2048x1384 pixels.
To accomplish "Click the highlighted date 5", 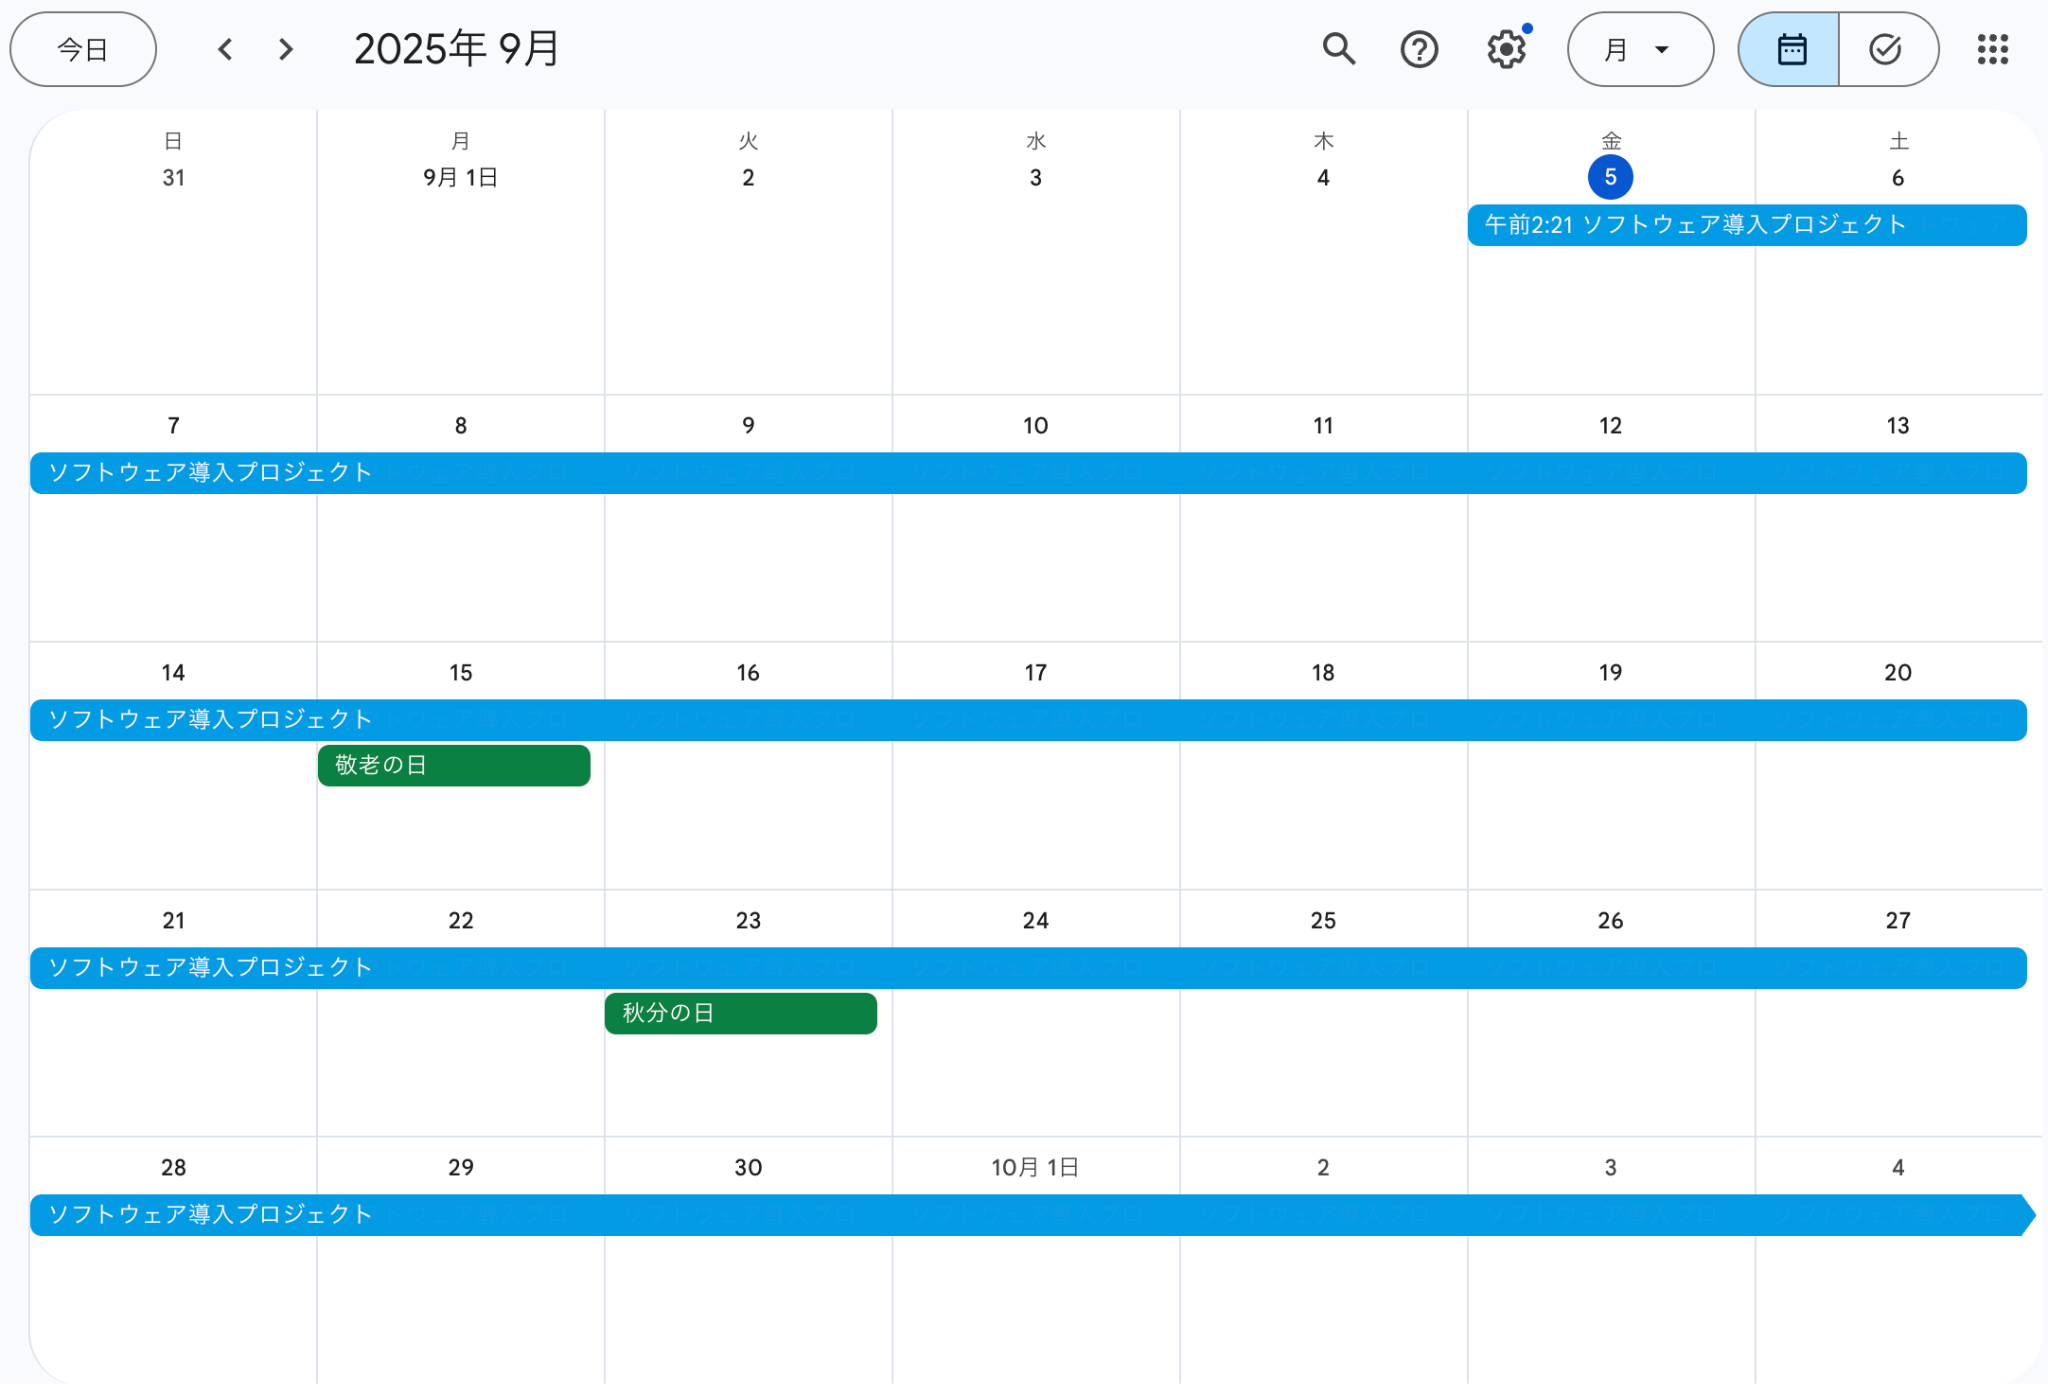I will 1610,177.
